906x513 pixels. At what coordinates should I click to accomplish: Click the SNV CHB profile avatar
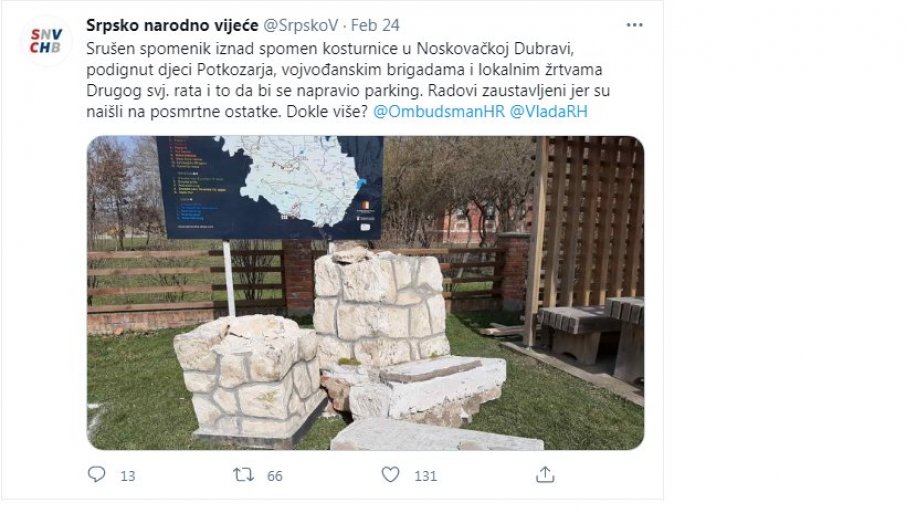point(46,41)
